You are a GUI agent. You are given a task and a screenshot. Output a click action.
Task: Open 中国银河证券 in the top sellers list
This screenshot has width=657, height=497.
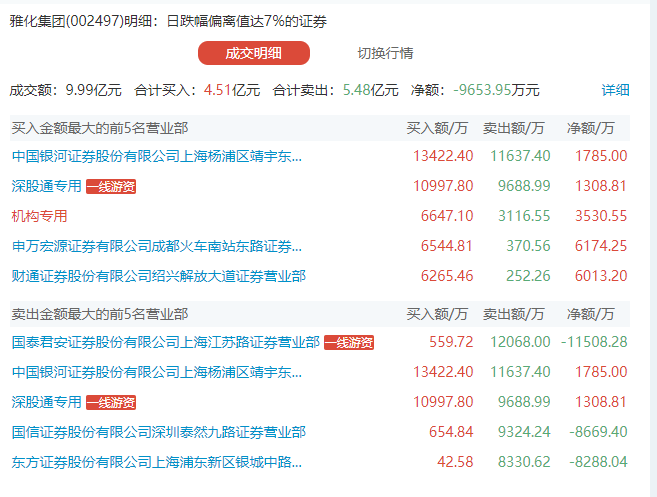pos(157,372)
